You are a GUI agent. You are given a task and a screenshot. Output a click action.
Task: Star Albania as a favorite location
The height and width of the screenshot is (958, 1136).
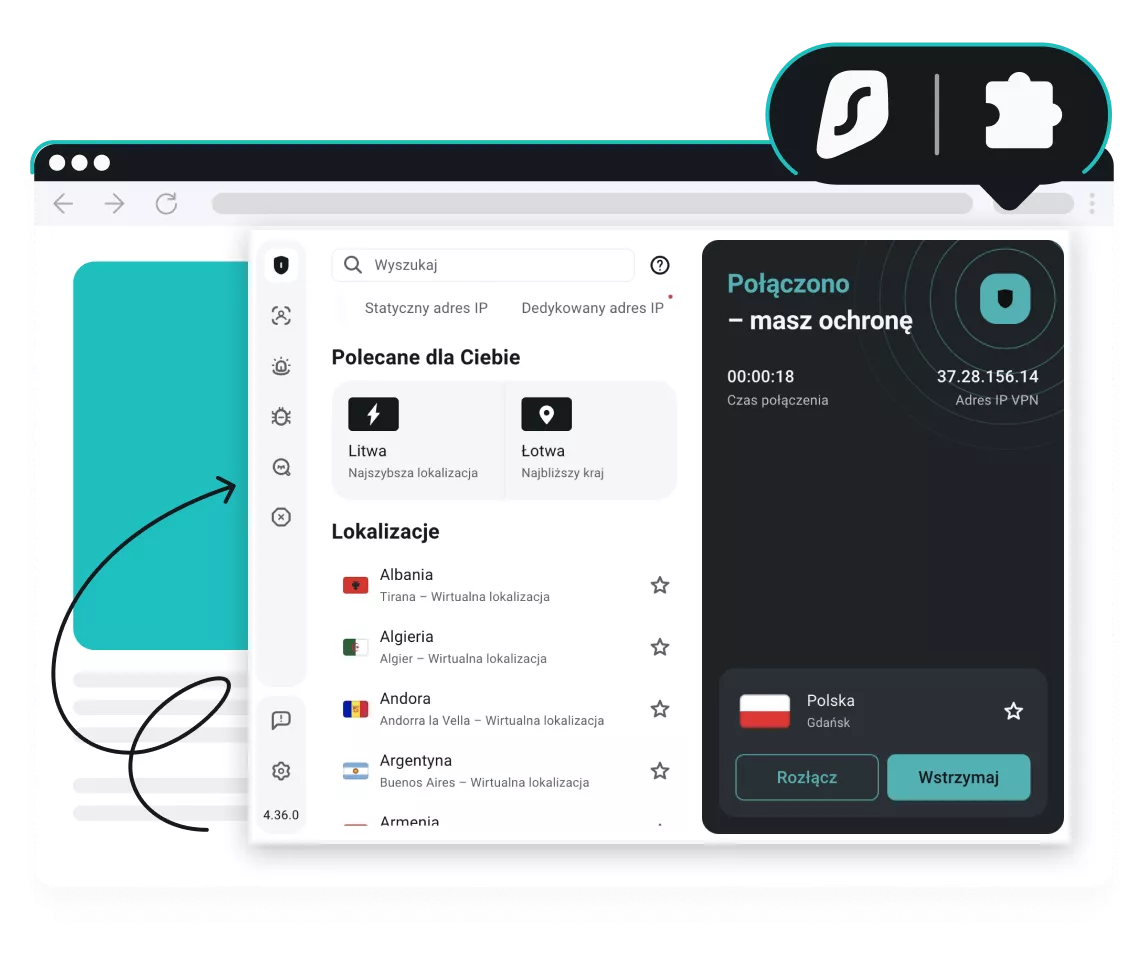click(x=660, y=585)
